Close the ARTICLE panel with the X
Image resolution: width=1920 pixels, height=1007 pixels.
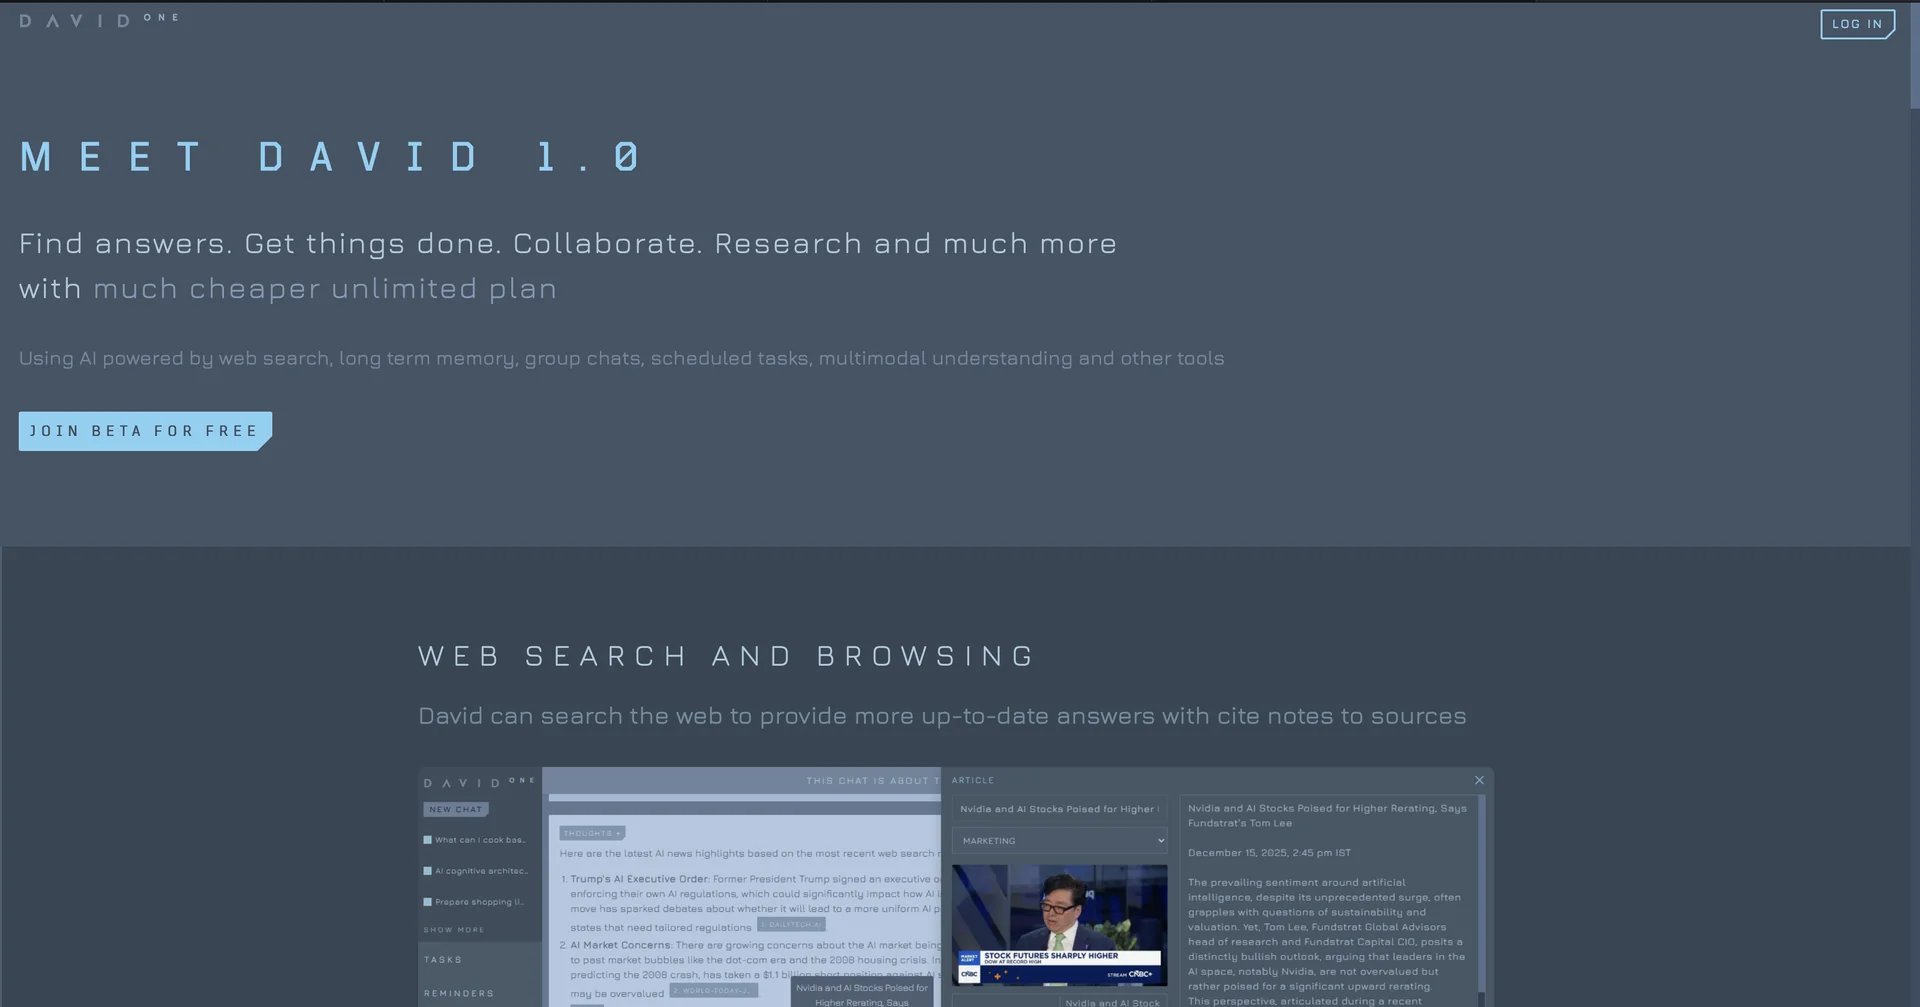[x=1479, y=780]
